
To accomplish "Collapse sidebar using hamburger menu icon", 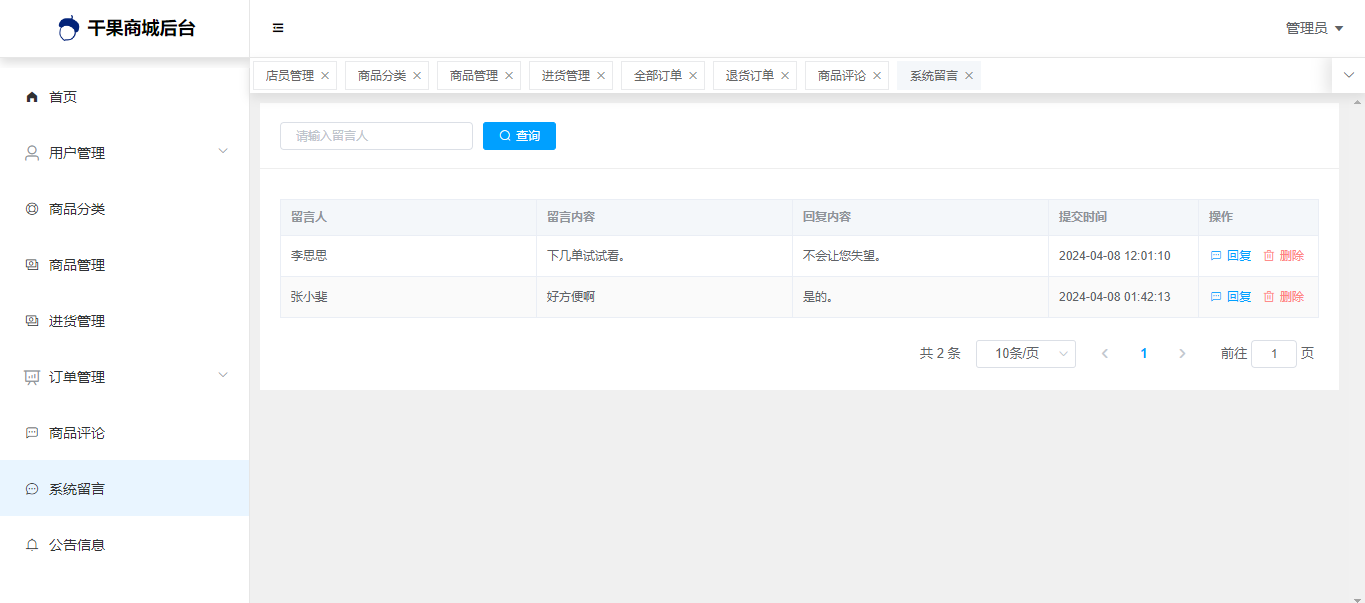I will pyautogui.click(x=278, y=28).
